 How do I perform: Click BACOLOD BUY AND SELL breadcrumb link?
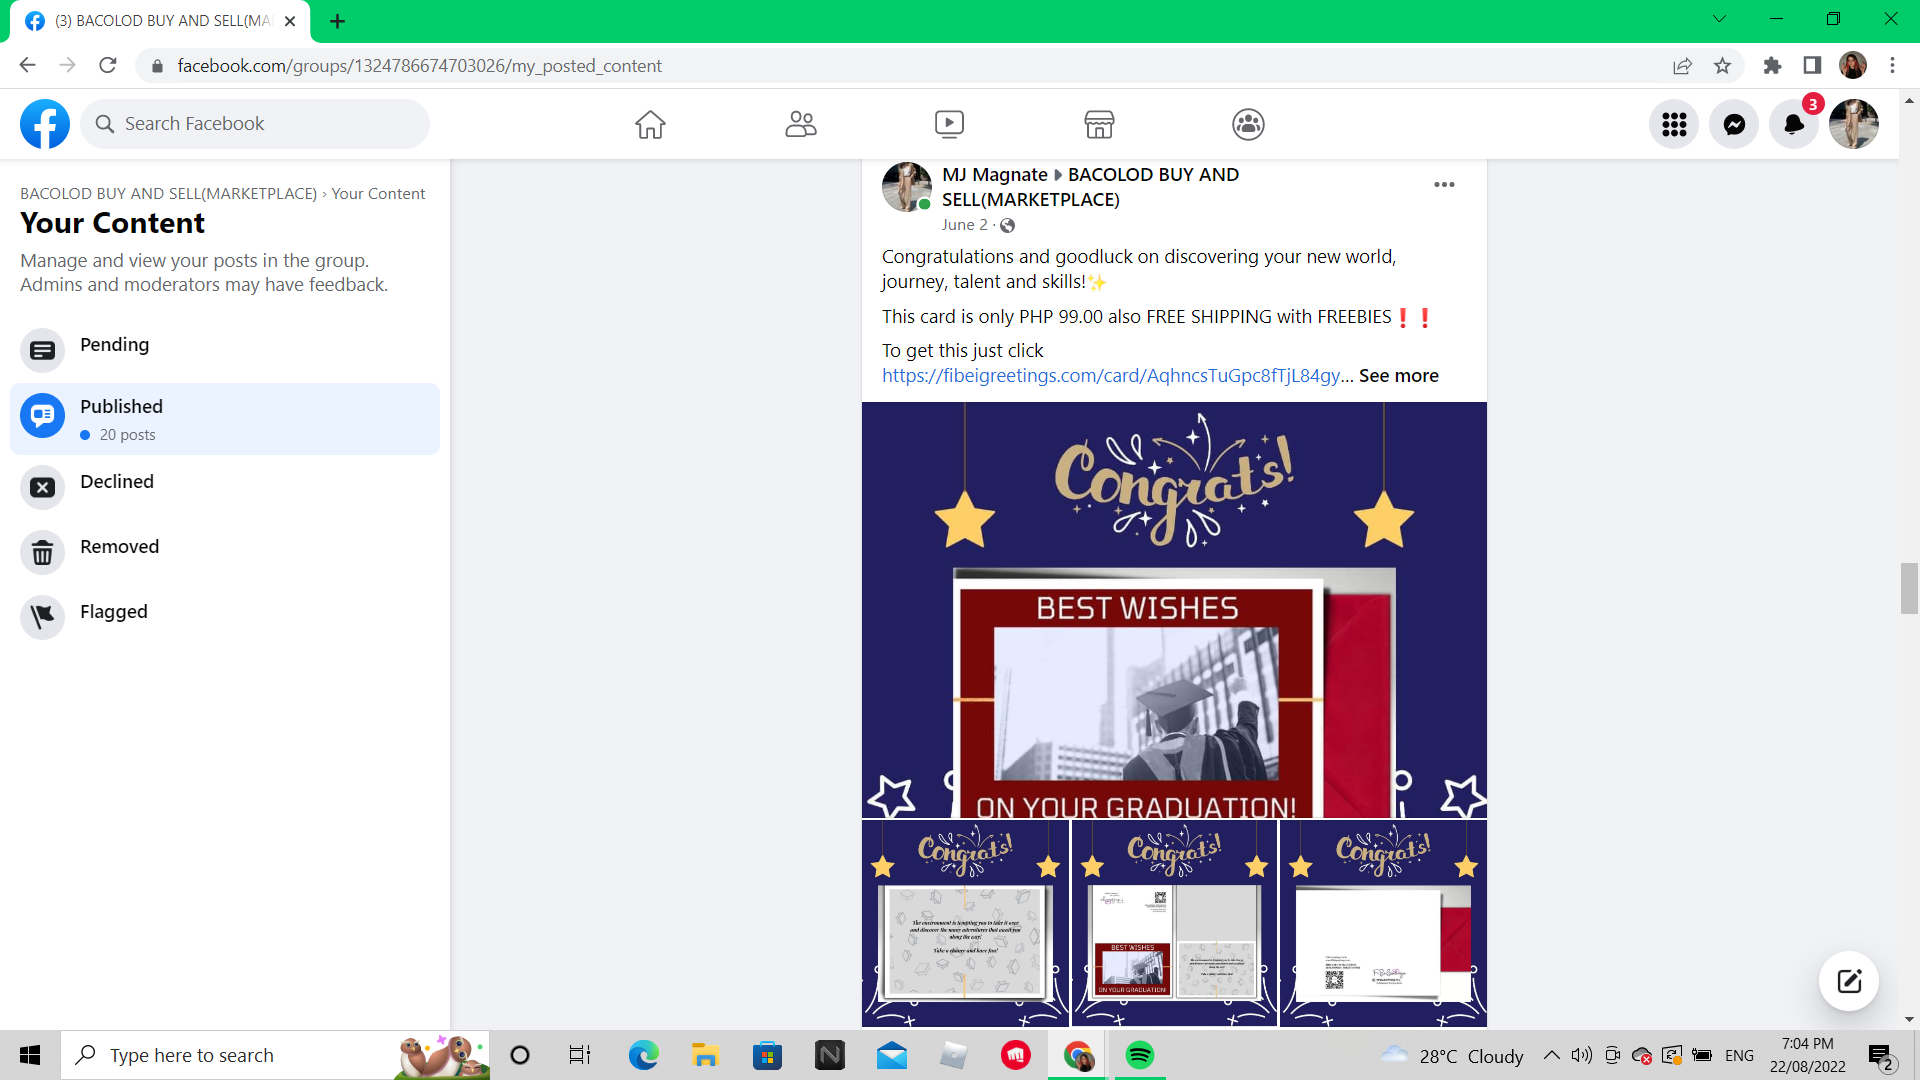pos(168,194)
